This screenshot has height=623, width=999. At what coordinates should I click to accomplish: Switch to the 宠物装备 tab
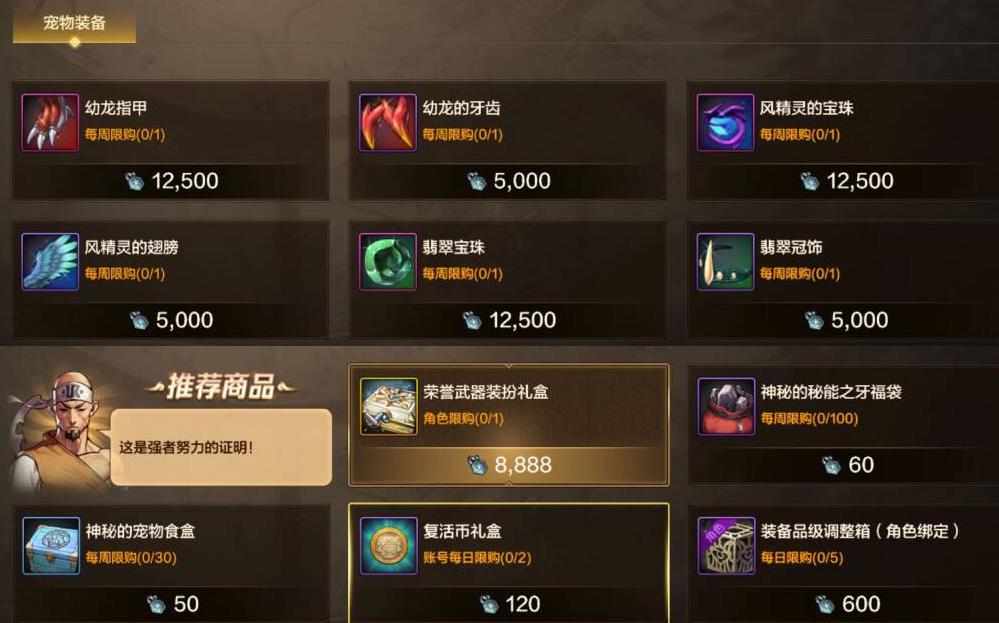pos(74,24)
